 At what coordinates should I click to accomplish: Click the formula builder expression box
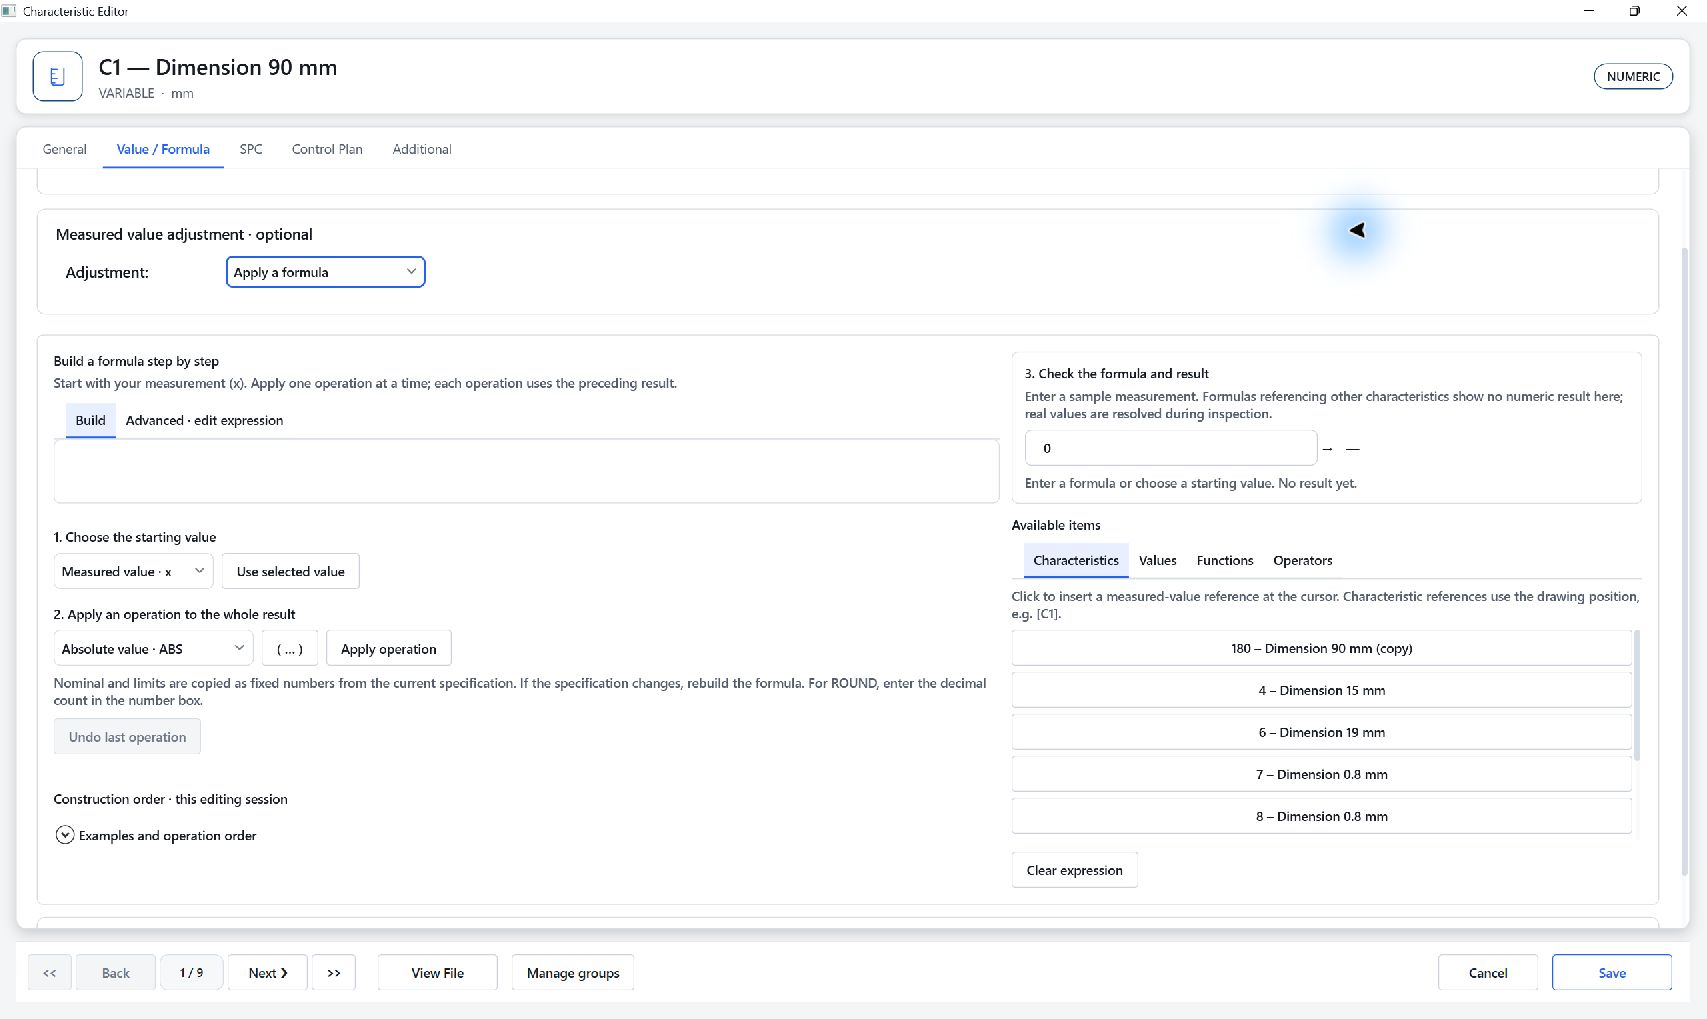[x=526, y=471]
